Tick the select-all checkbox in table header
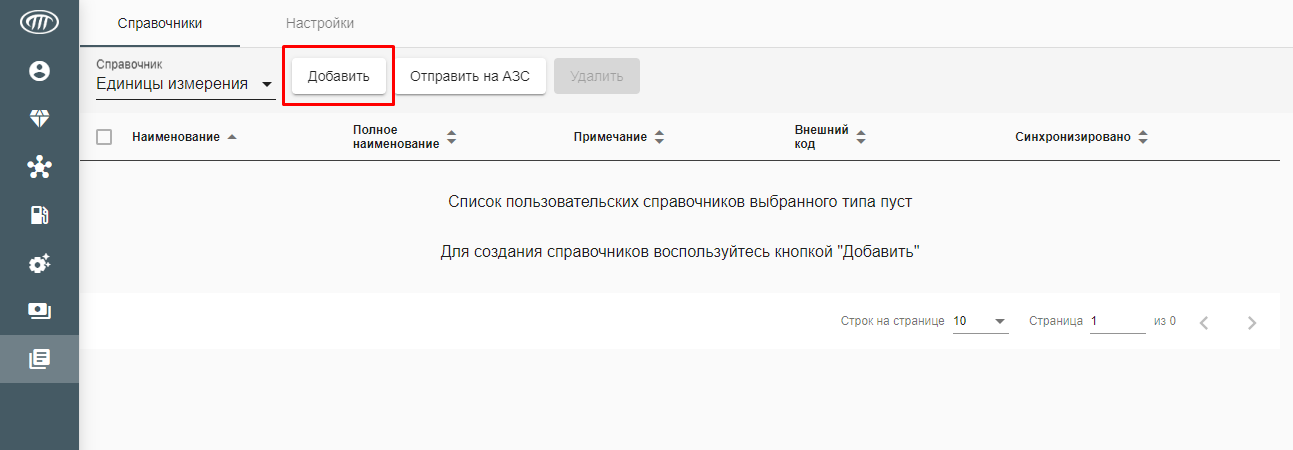Viewport: 1293px width, 450px height. [x=104, y=137]
